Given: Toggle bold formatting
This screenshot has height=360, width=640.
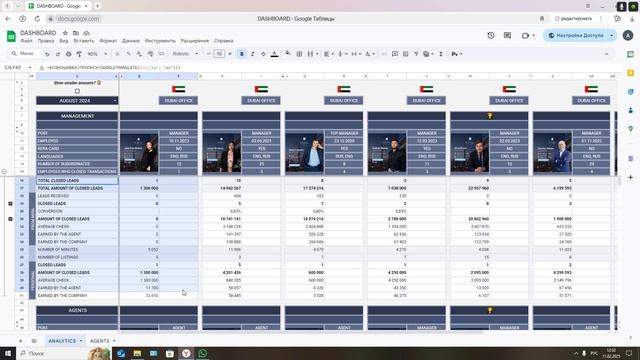Looking at the screenshot, I should [242, 54].
